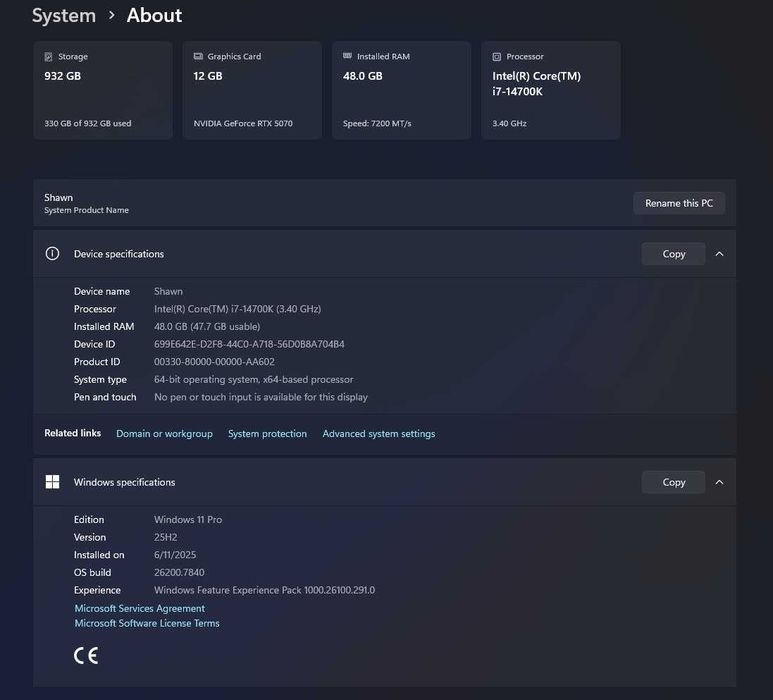Open Microsoft Services Agreement link
The image size is (773, 700).
tap(140, 608)
